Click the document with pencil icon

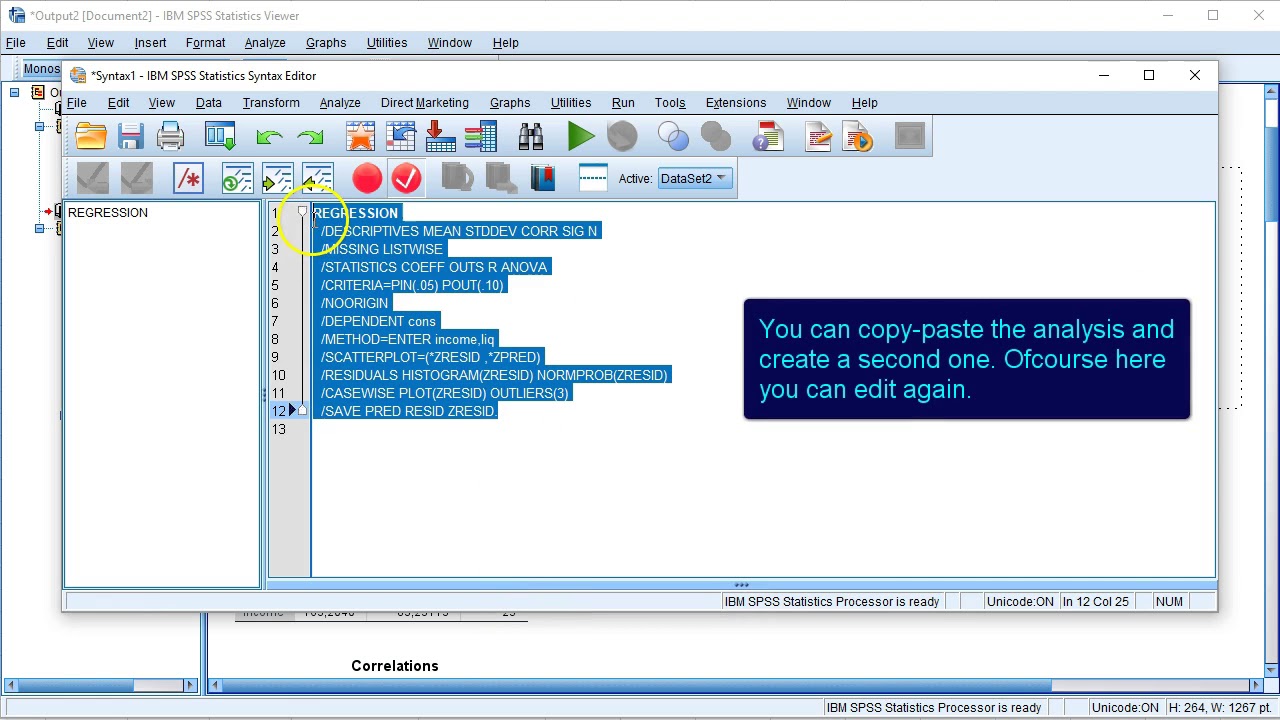tap(818, 136)
